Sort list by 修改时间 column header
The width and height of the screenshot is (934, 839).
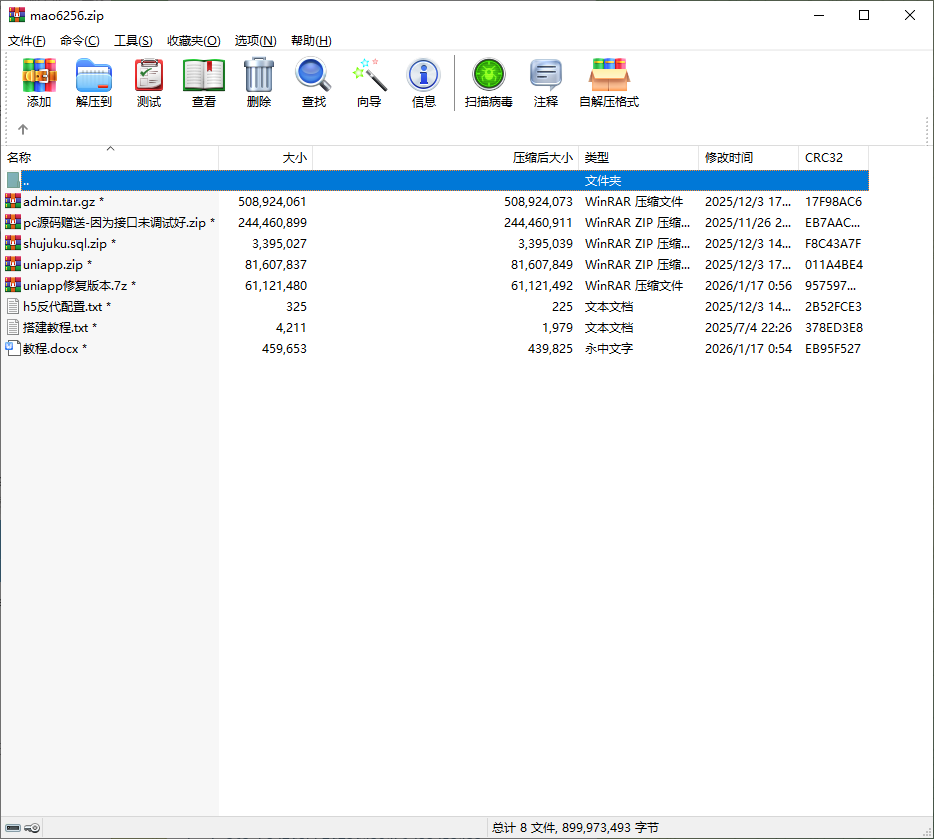pos(729,158)
